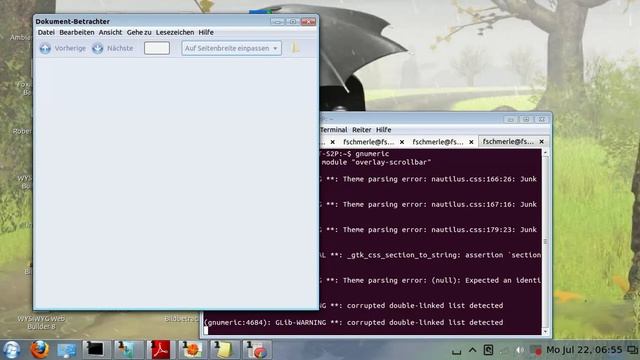Open the Bearbeiten menu
The height and width of the screenshot is (360, 640).
pos(77,32)
